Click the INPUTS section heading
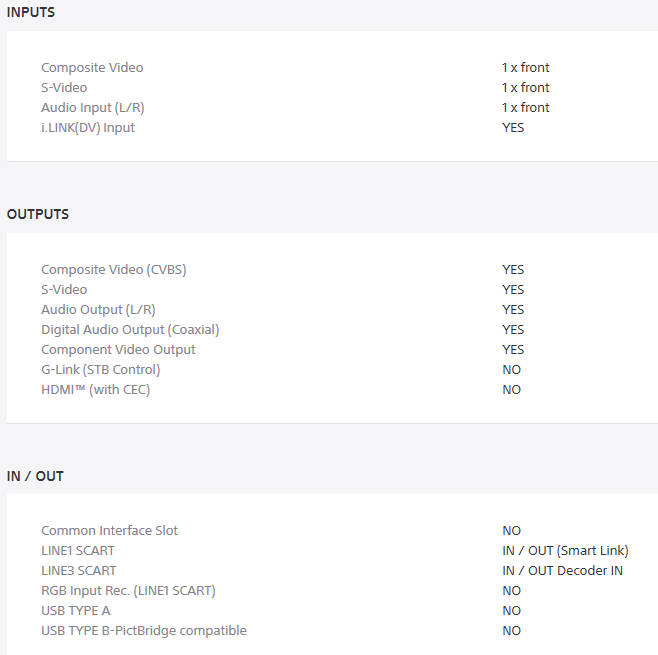This screenshot has height=655, width=658. pyautogui.click(x=31, y=13)
